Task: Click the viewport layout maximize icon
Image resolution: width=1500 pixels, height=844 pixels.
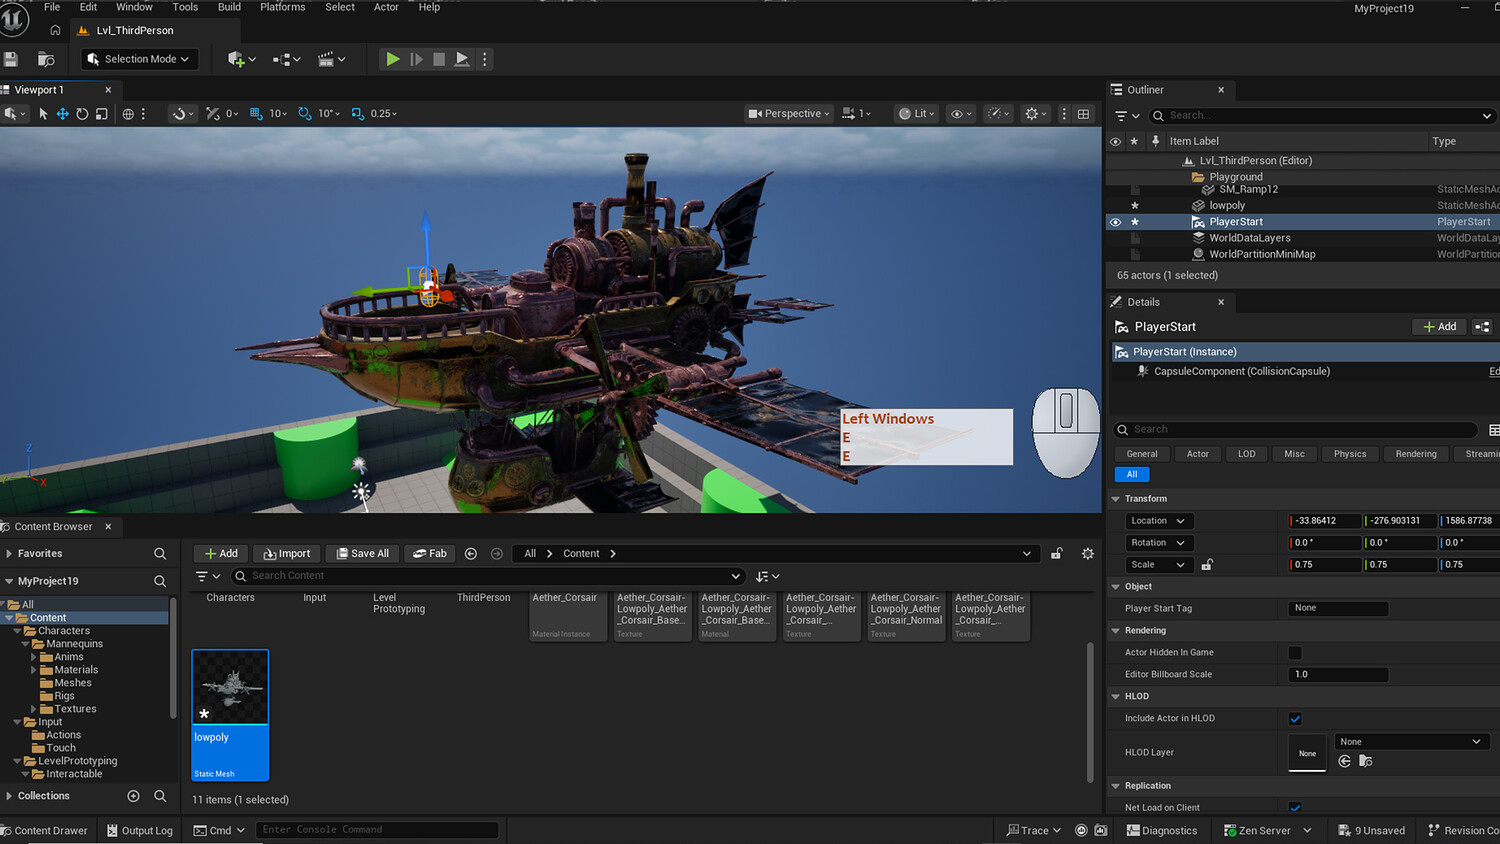Action: pos(1083,114)
